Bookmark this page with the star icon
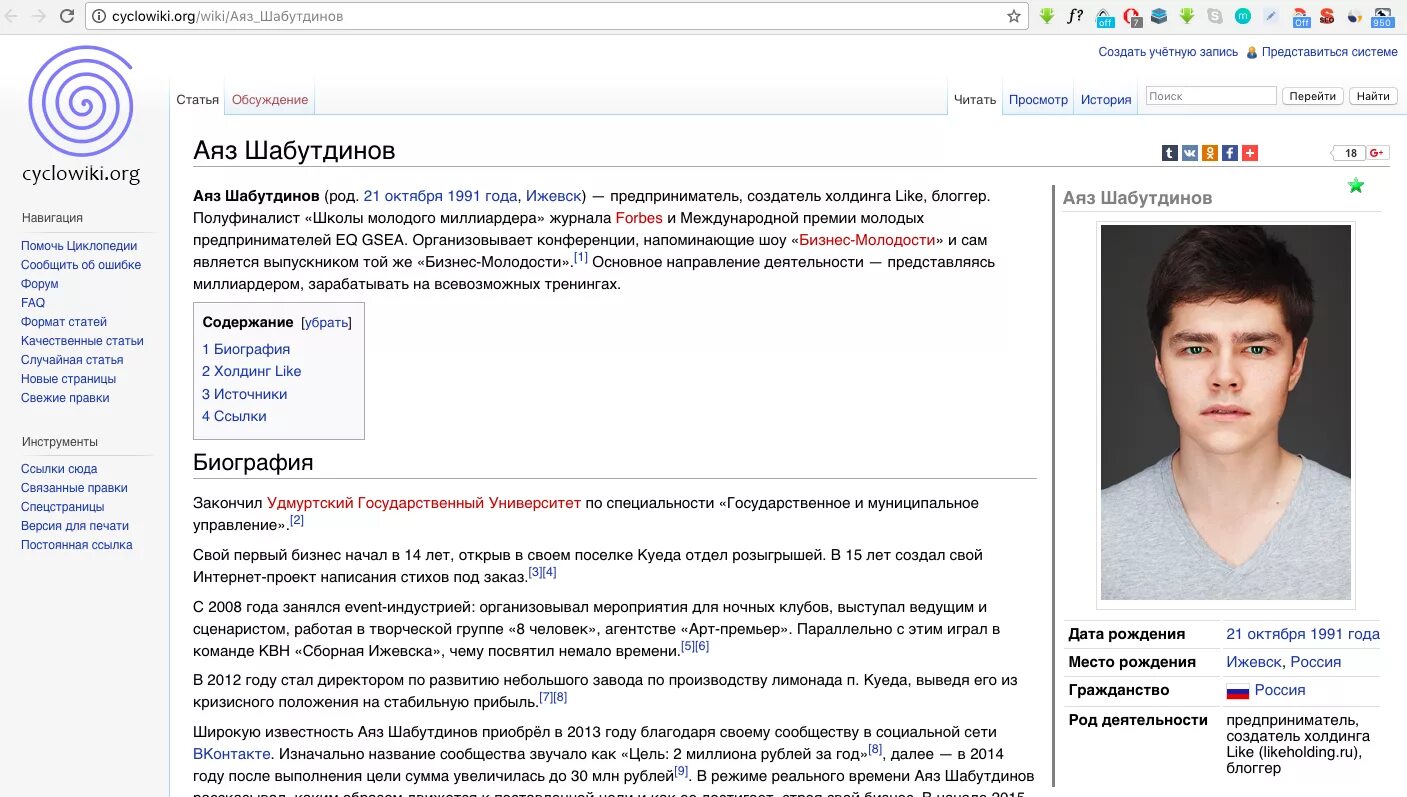This screenshot has height=797, width=1407. pyautogui.click(x=1013, y=16)
